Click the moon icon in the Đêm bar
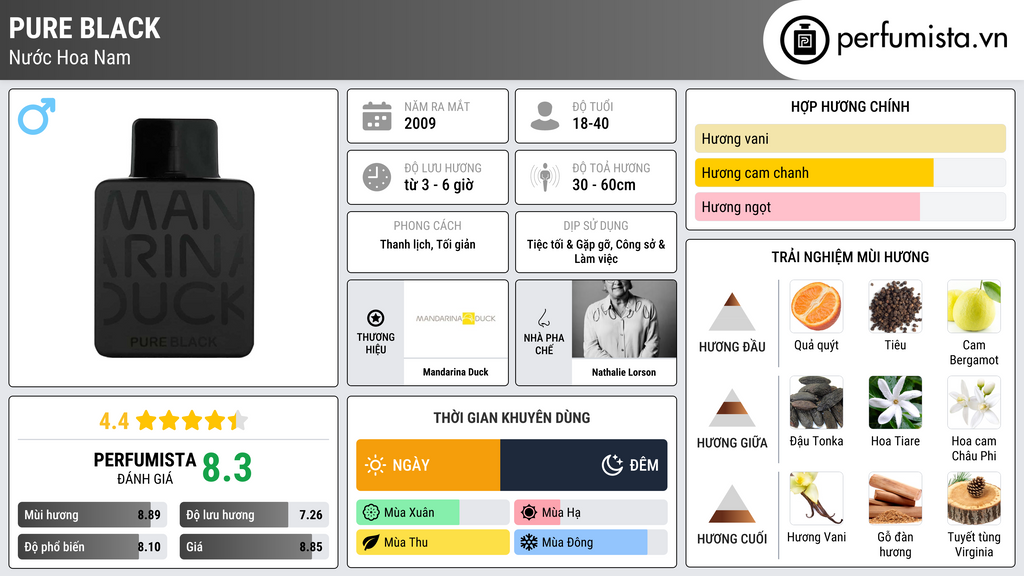Screen dimensions: 1024x576 coord(613,465)
